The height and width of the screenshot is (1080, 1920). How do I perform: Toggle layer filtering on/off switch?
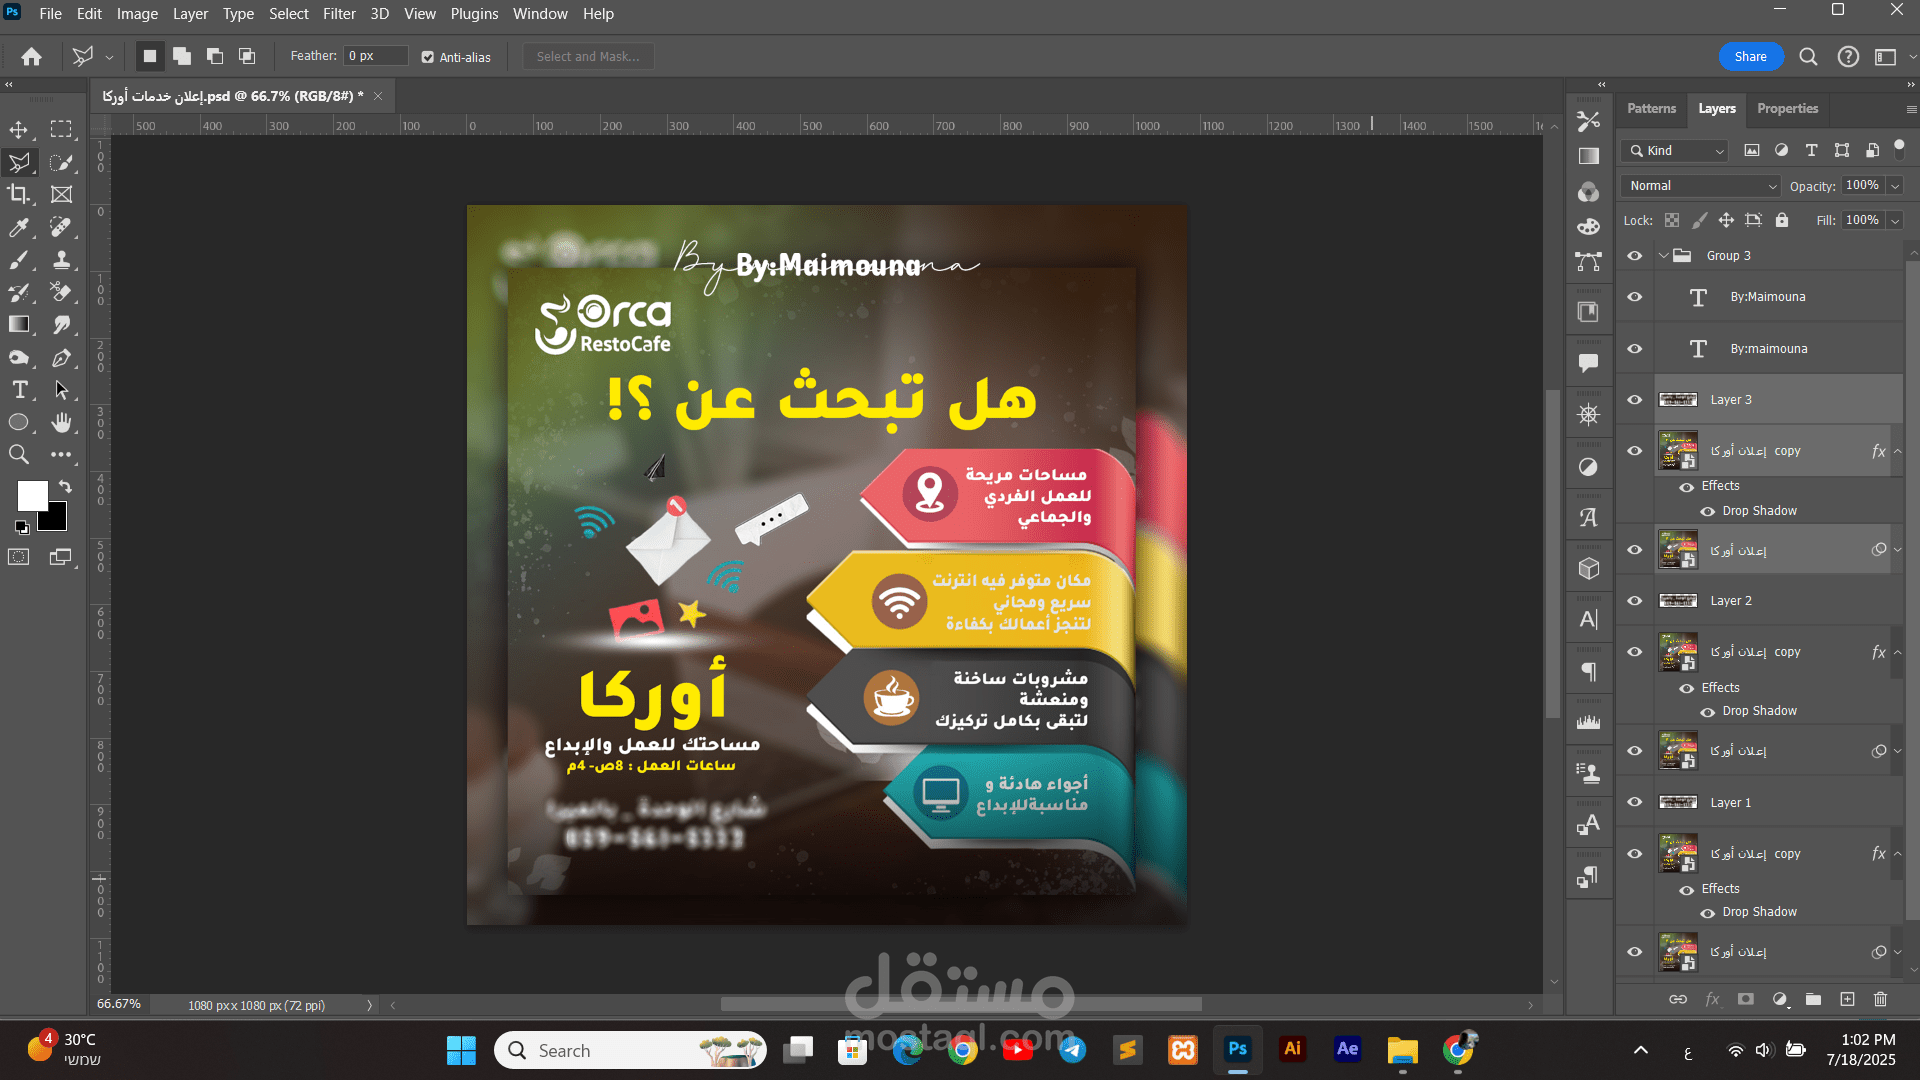pos(1900,149)
